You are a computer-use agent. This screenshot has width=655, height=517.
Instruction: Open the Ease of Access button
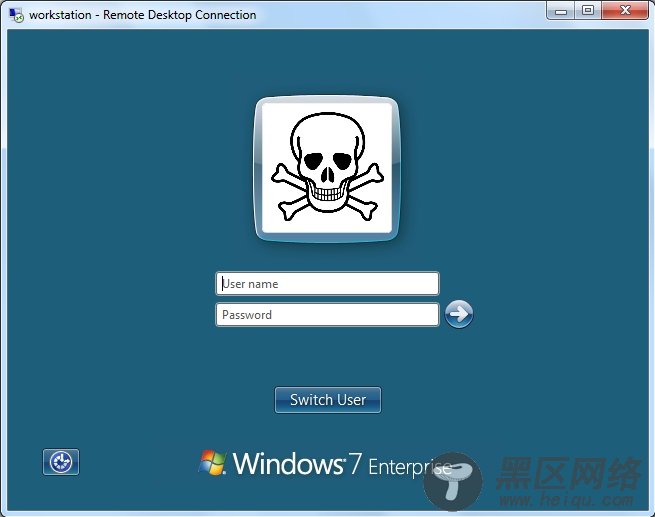[x=61, y=462]
